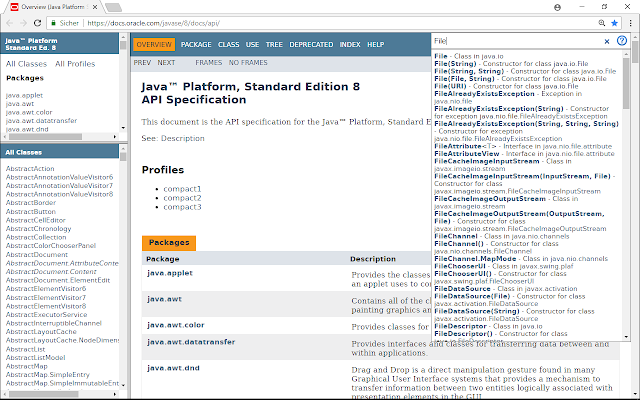Click All Classes link in top-left frame
The height and width of the screenshot is (400, 640).
click(x=27, y=64)
